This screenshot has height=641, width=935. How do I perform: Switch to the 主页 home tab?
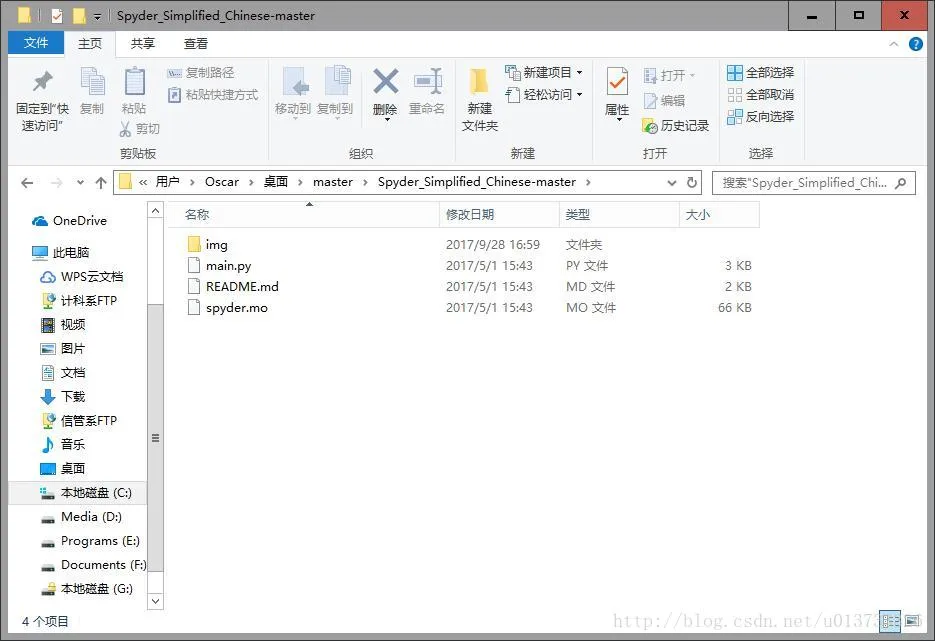tap(90, 44)
